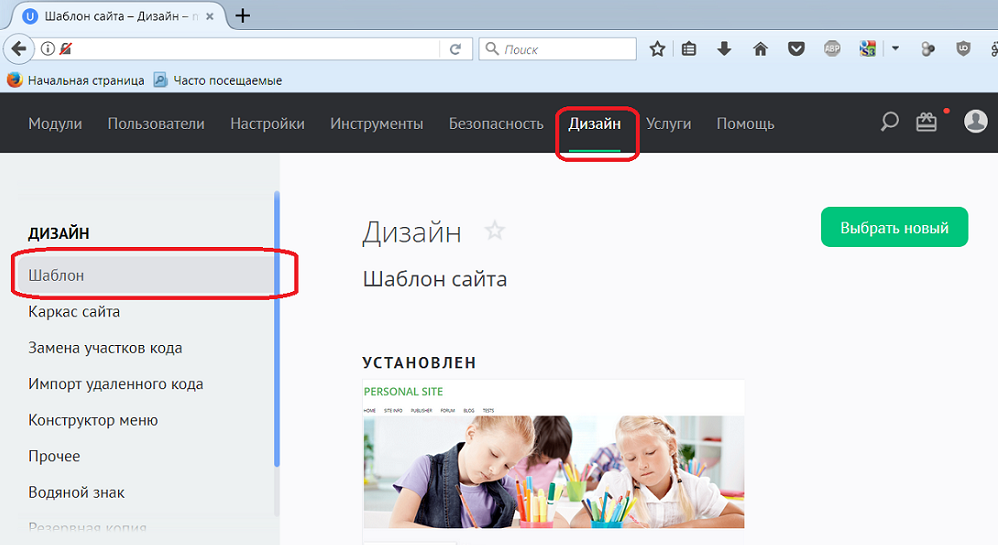The height and width of the screenshot is (545, 998).
Task: Select Замена участков кода in sidebar
Action: click(105, 348)
